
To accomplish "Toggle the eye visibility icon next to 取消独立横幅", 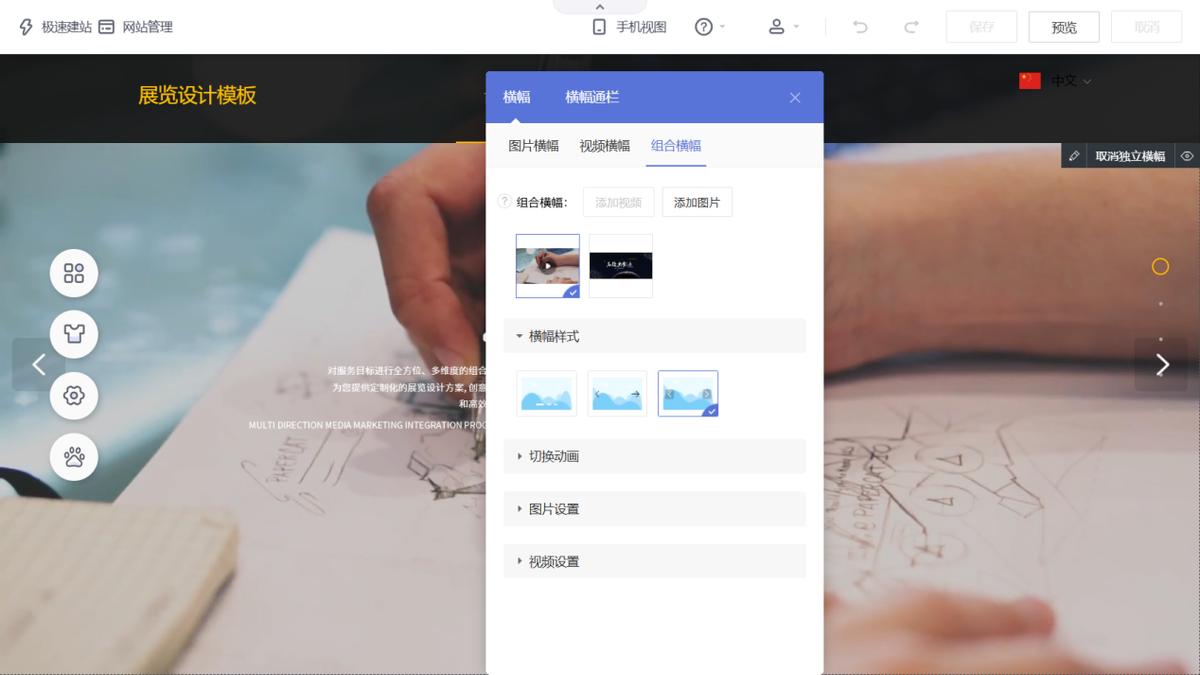I will [1188, 156].
